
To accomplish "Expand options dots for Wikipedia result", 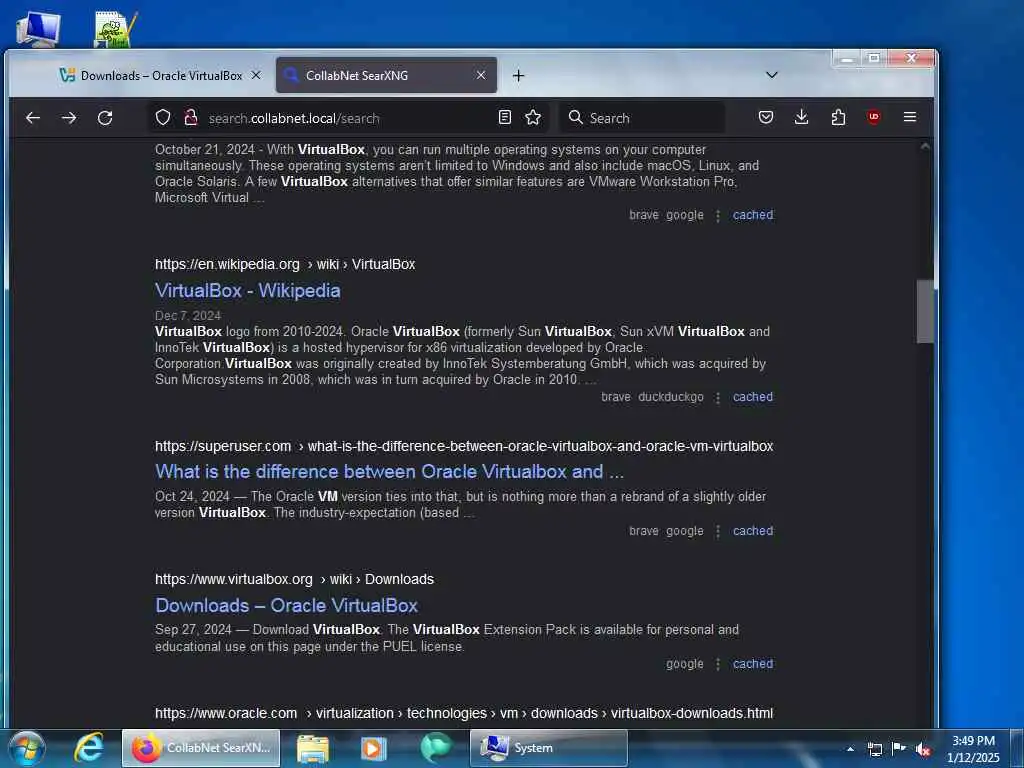I will [718, 398].
